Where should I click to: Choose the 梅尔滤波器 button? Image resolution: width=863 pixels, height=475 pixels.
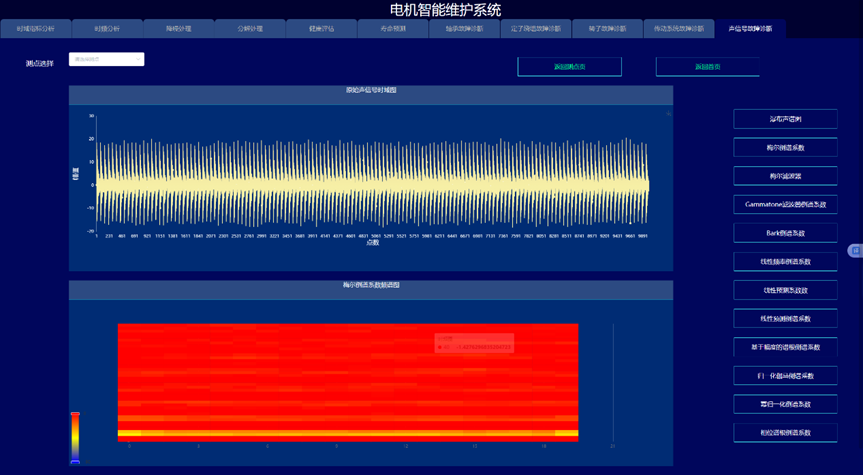(x=785, y=176)
